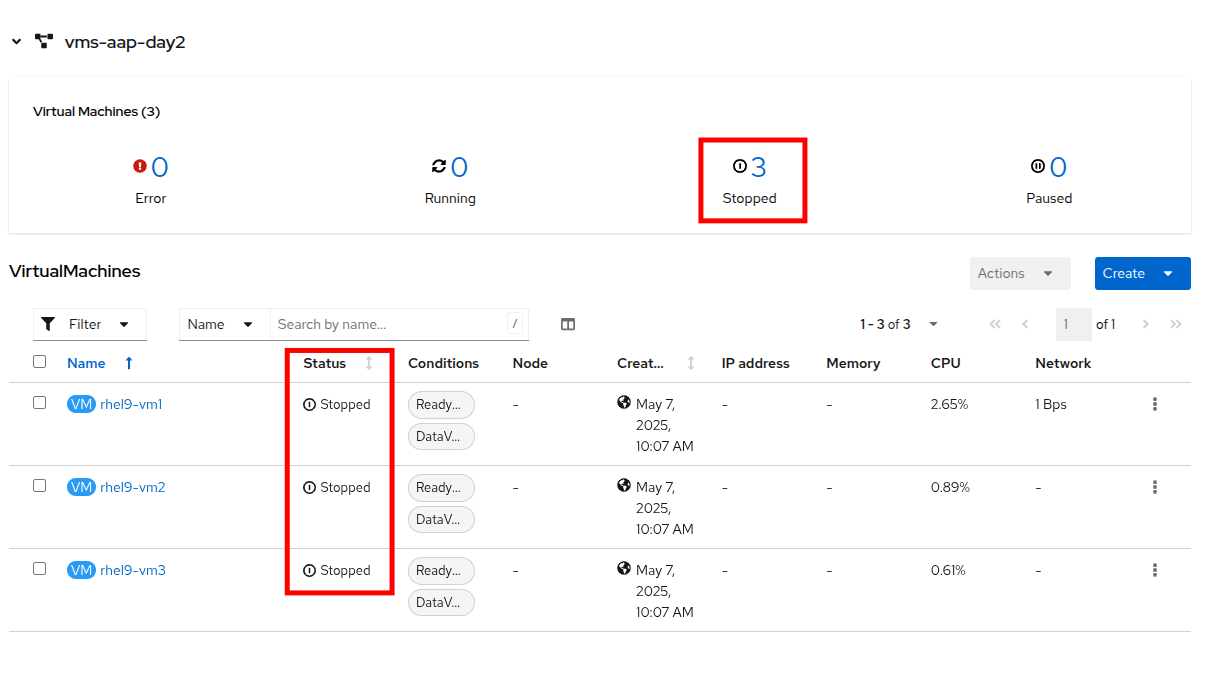
Task: Click the manage columns icon
Action: (x=568, y=324)
